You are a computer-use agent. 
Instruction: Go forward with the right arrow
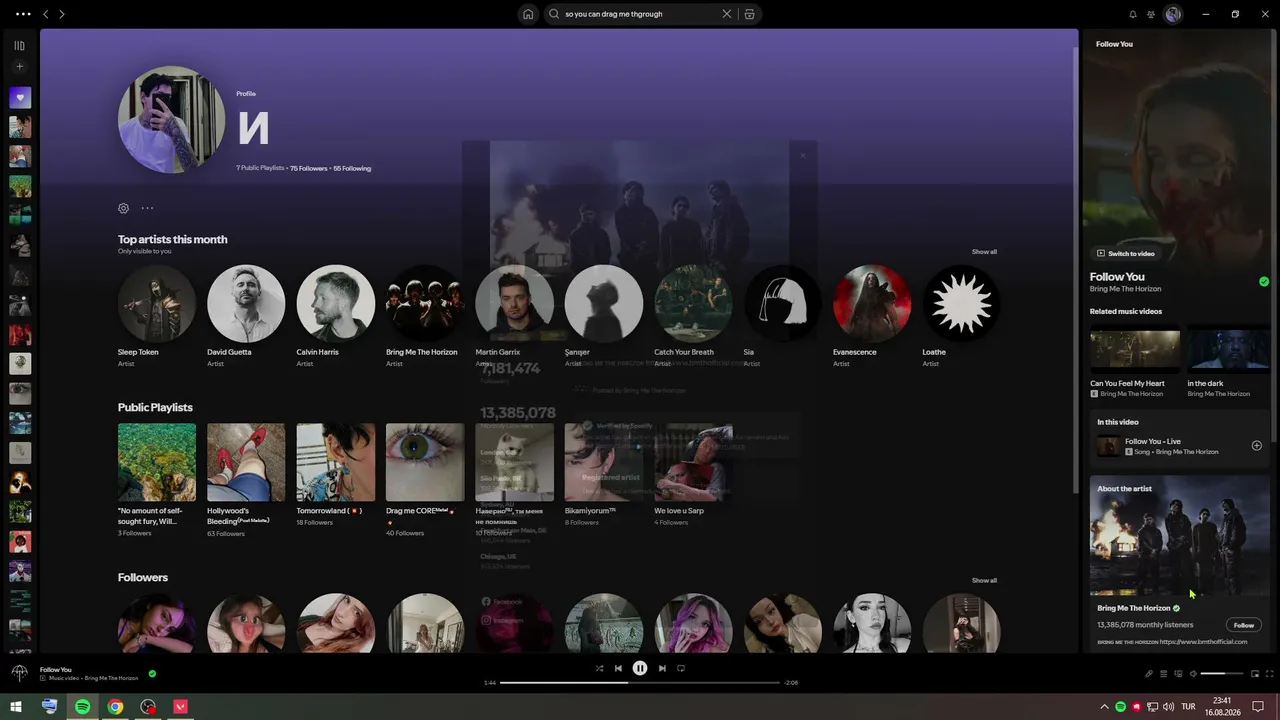tap(62, 14)
